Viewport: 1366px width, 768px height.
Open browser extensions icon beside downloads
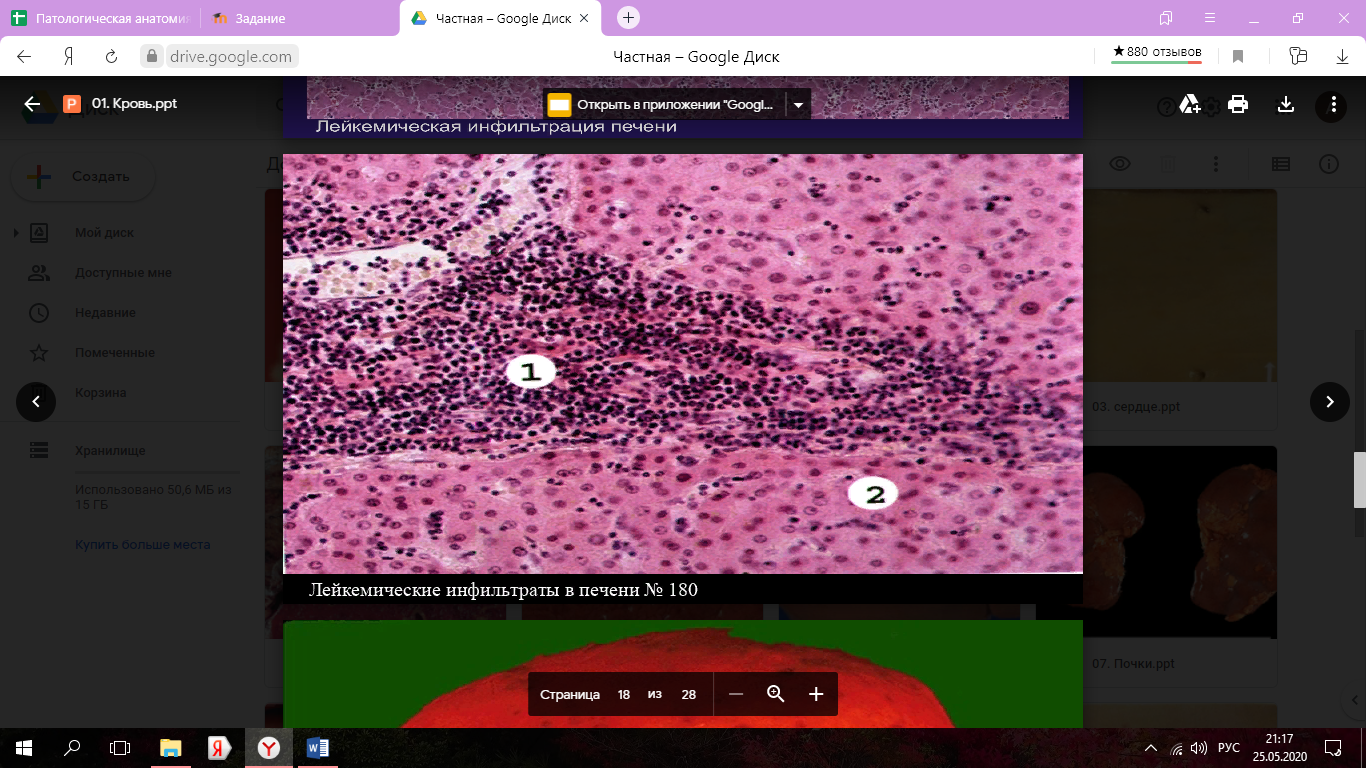pyautogui.click(x=1298, y=56)
